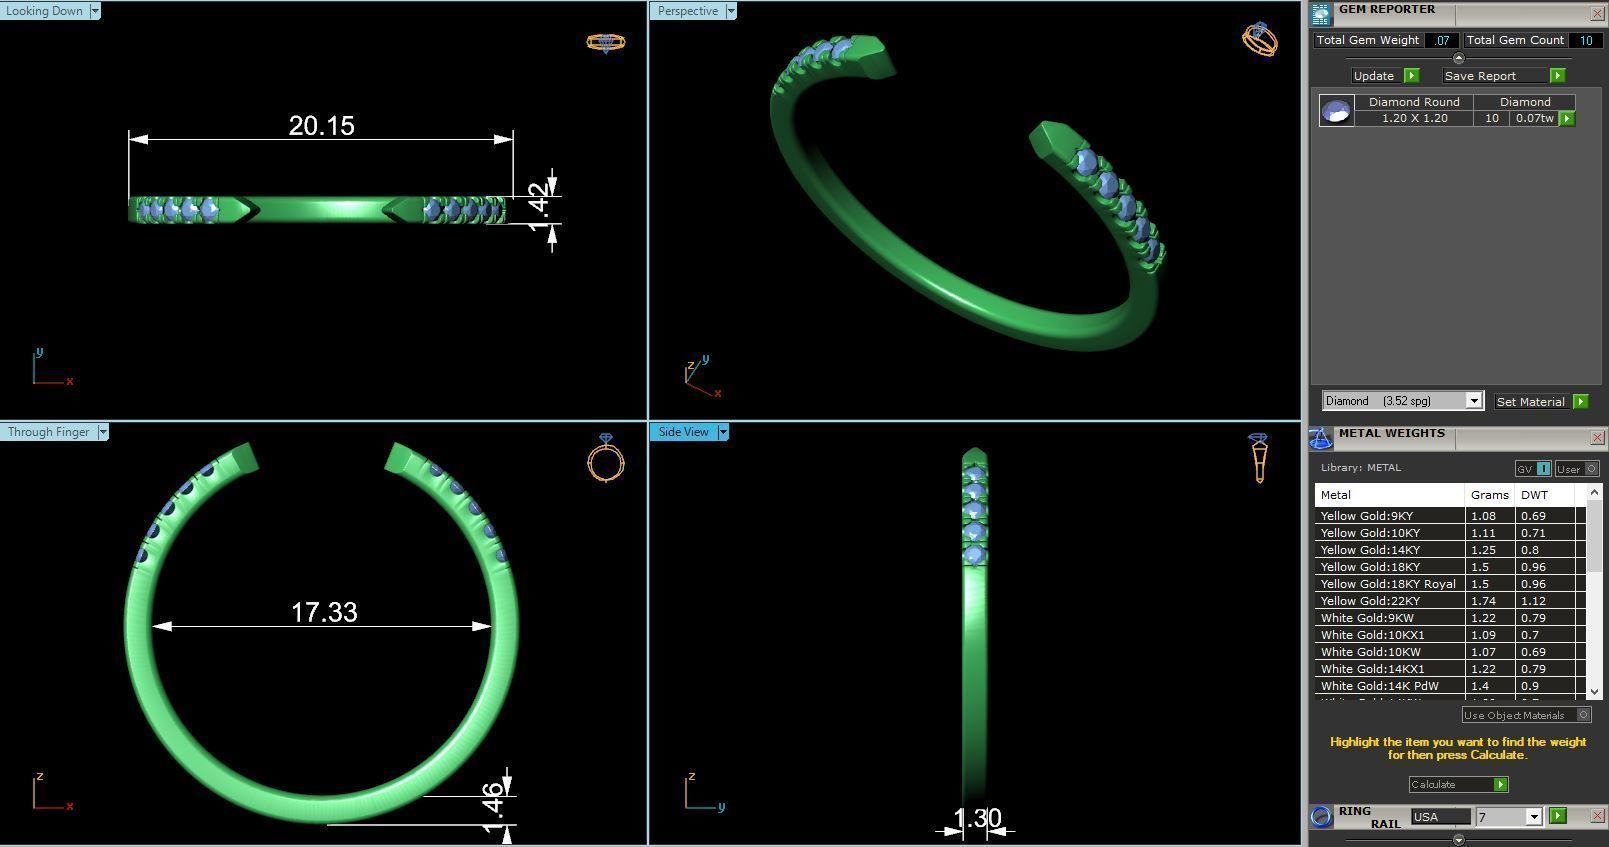Click the Through Finger viewport ring icon
The height and width of the screenshot is (847, 1609).
click(606, 458)
